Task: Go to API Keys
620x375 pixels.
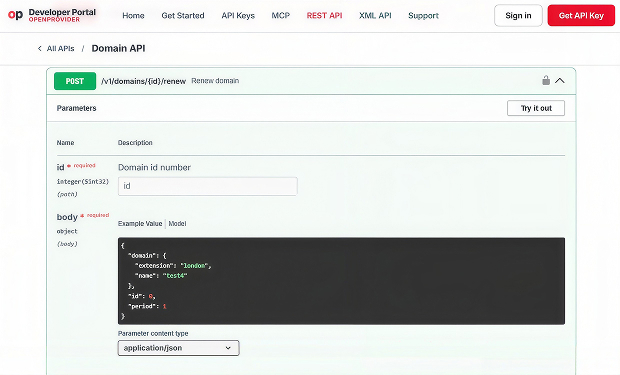Action: 238,15
